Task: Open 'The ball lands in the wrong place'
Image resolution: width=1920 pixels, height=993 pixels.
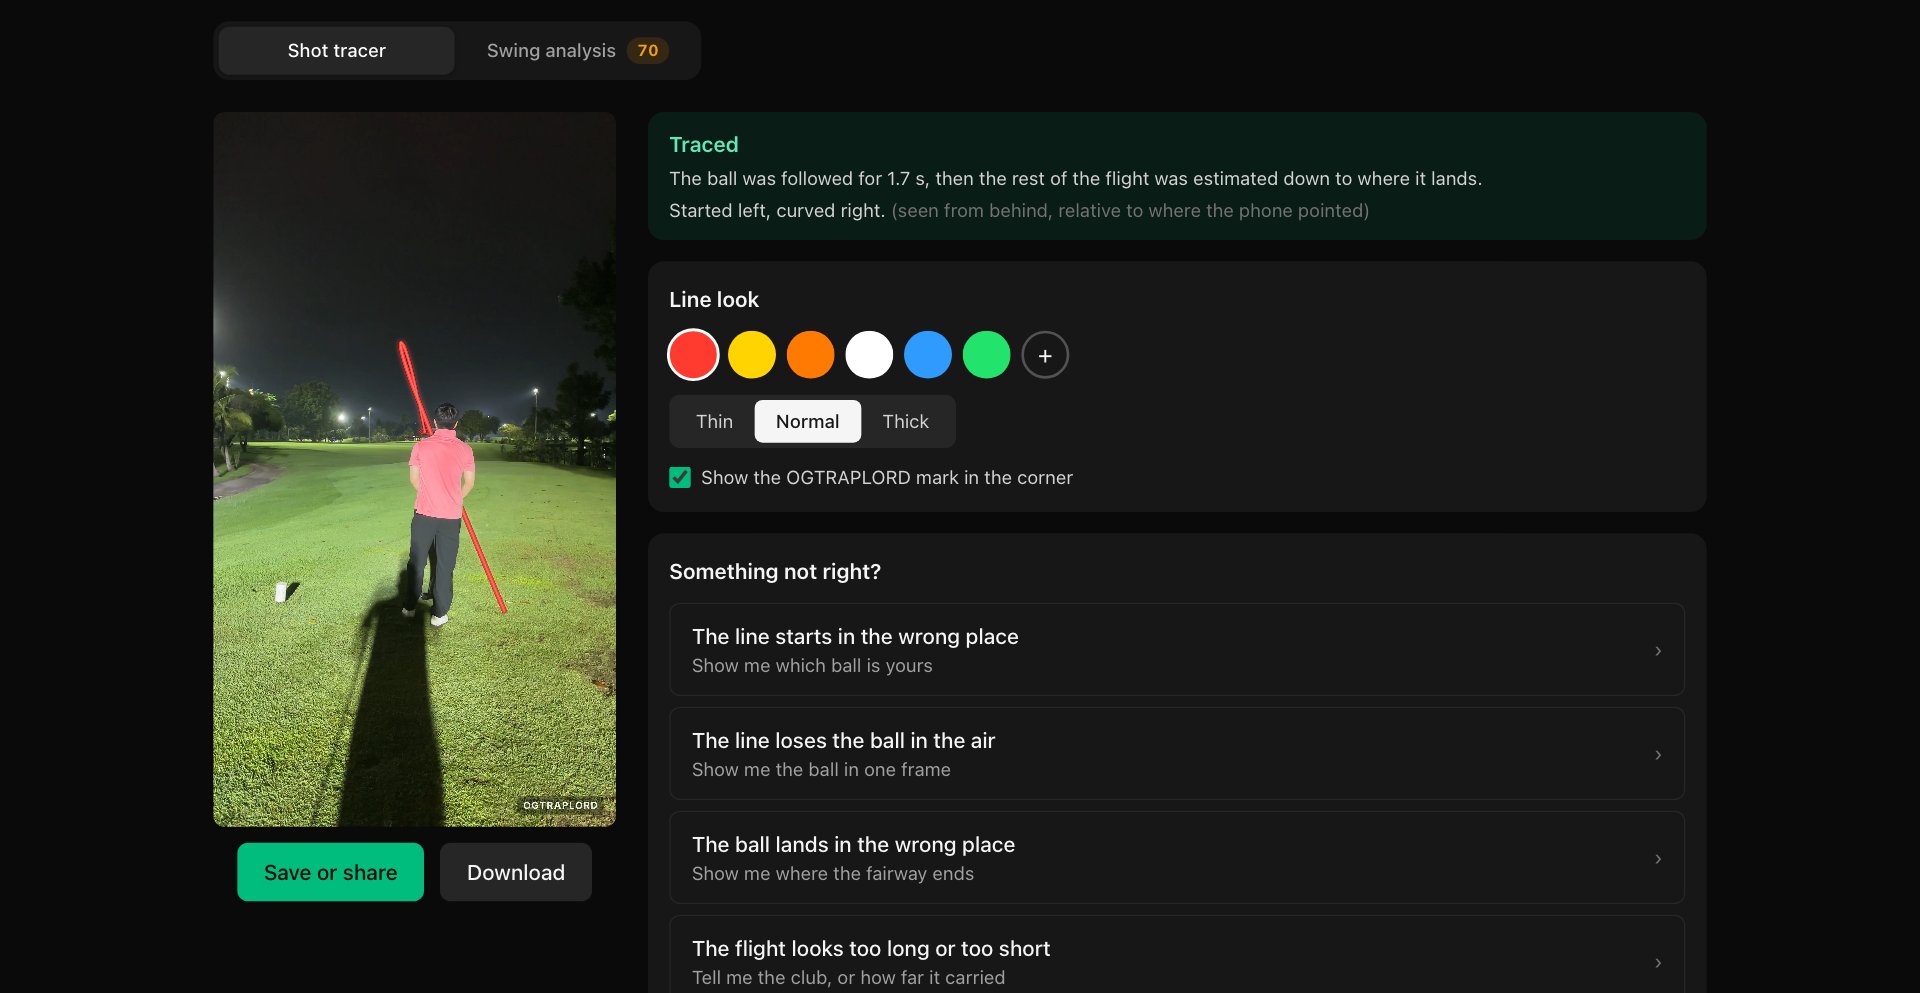Action: 1176,858
